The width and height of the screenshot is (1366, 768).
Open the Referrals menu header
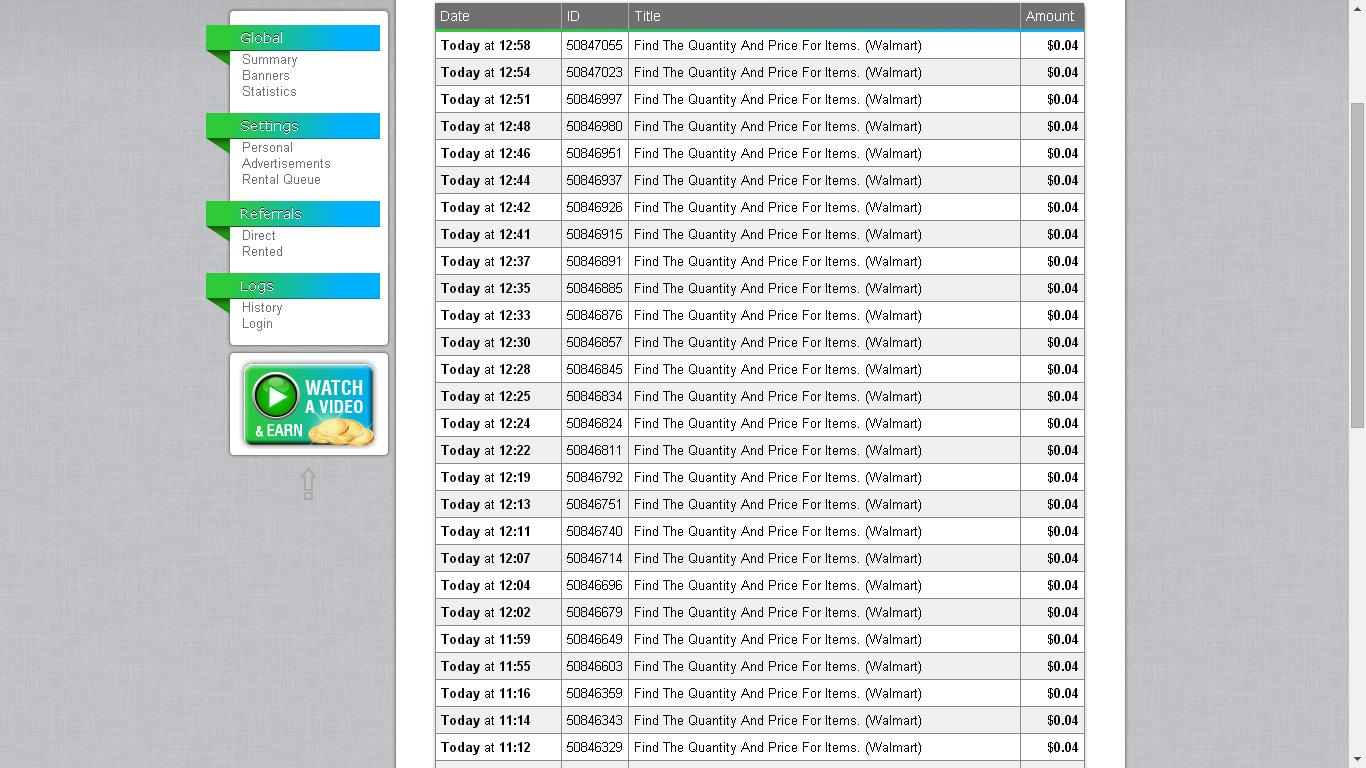[x=293, y=214]
